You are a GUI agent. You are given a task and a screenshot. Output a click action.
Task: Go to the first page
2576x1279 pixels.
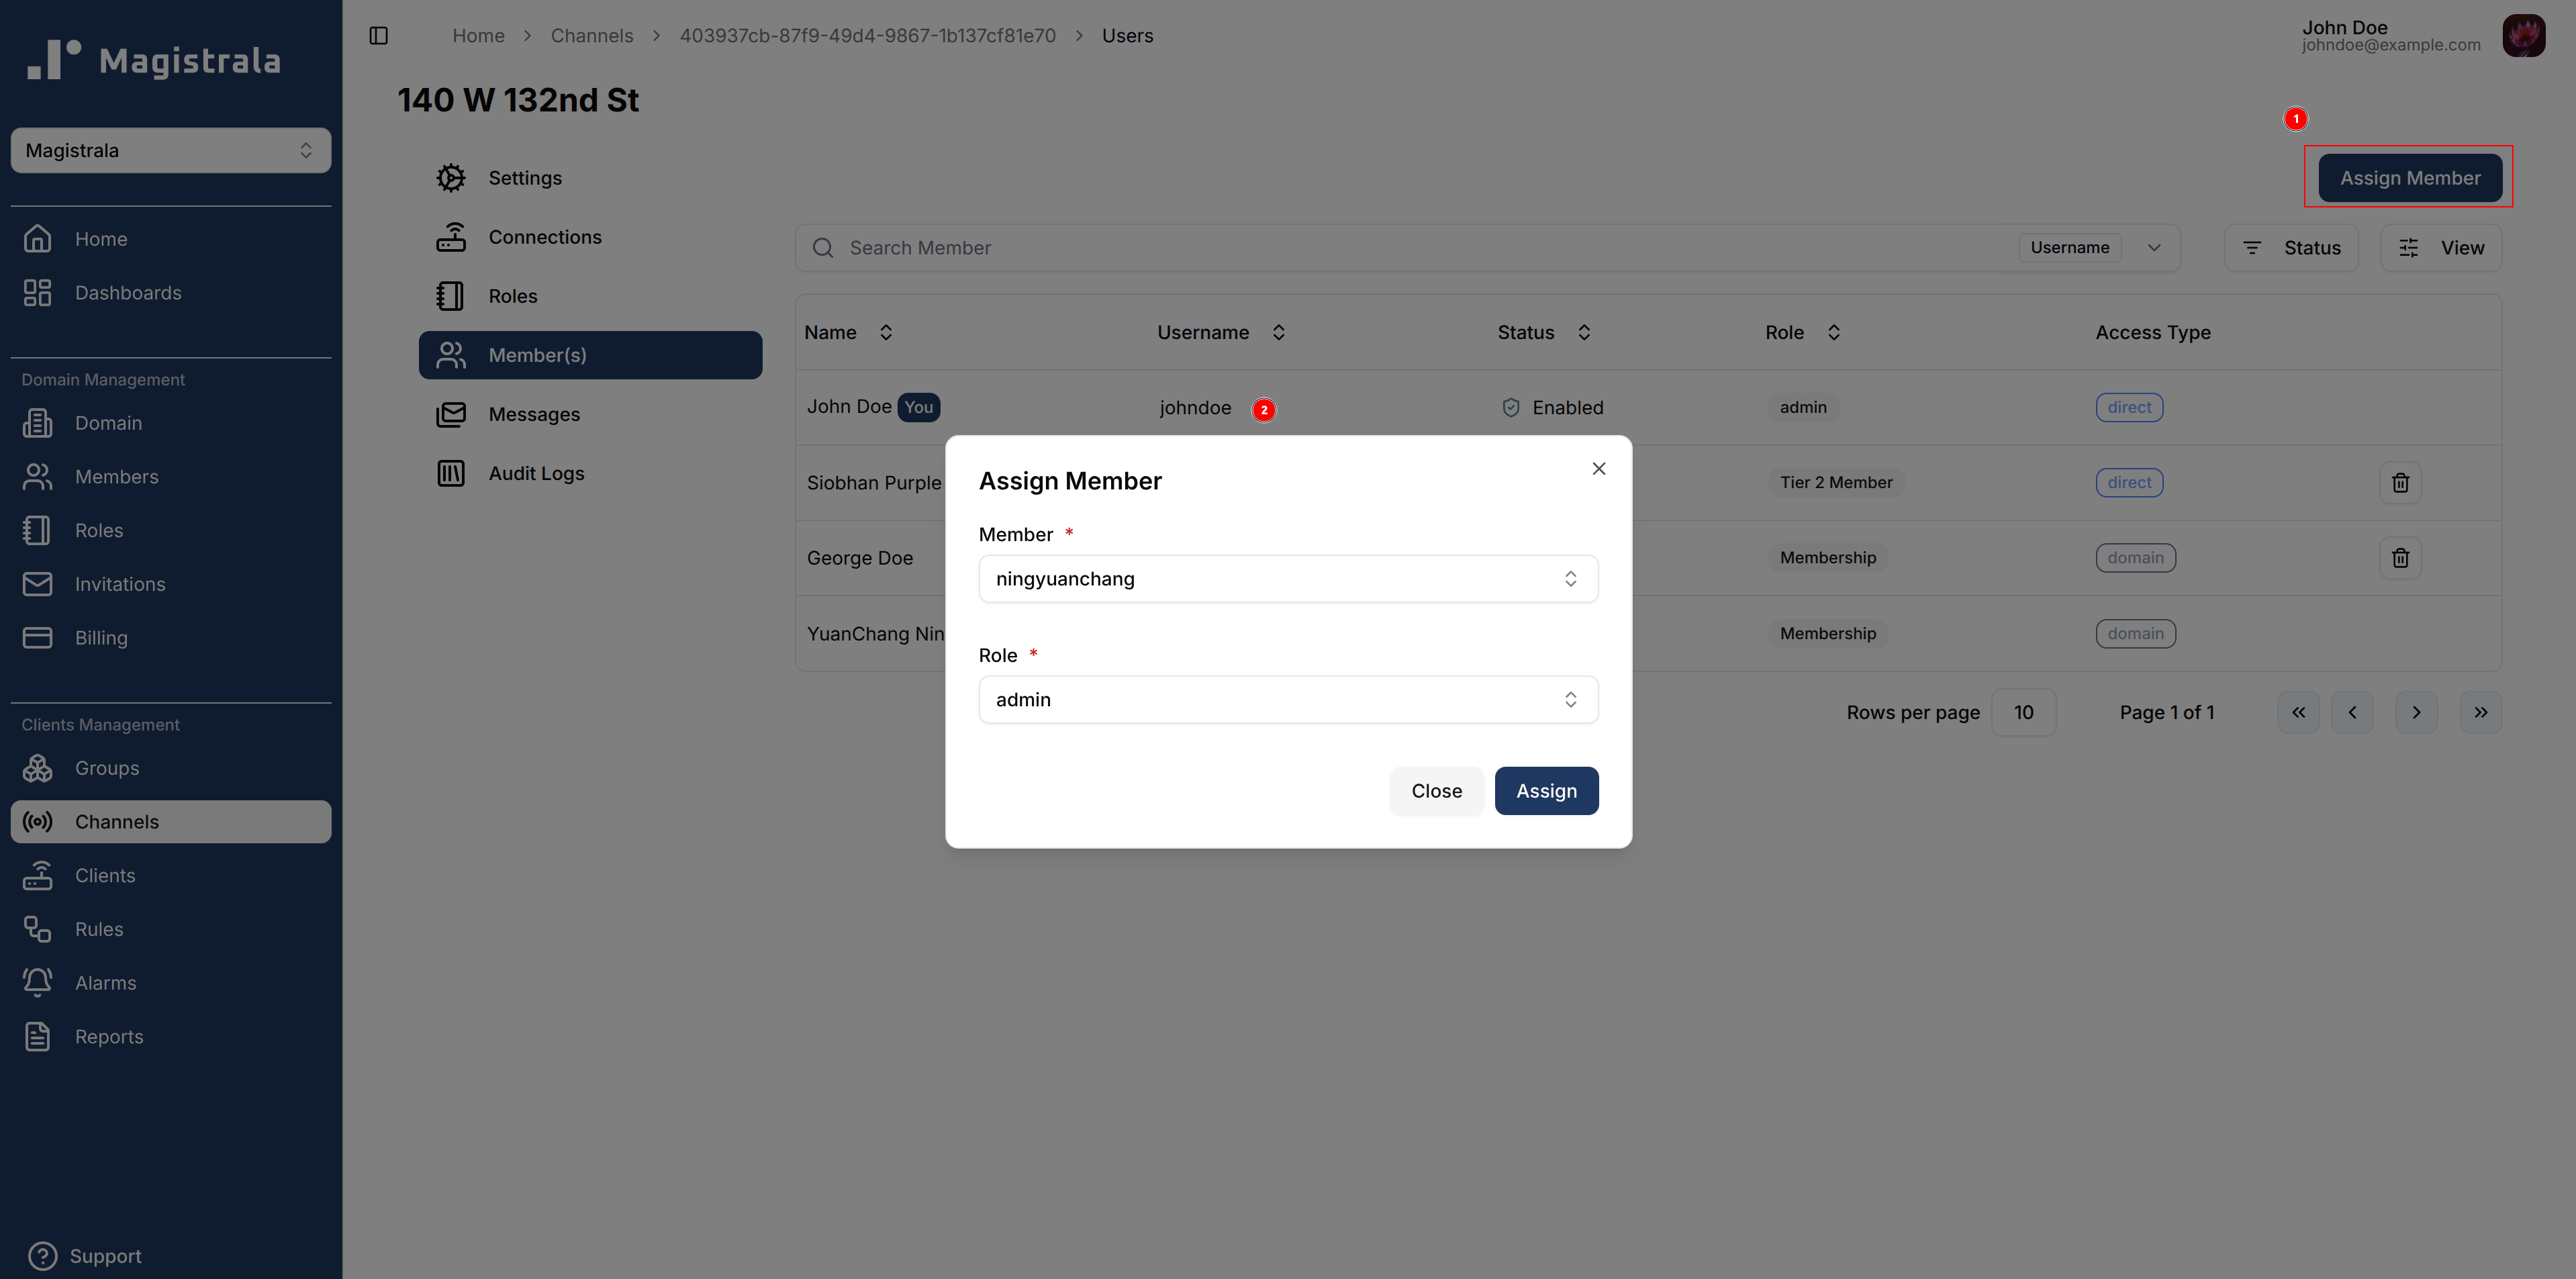[x=2298, y=713]
